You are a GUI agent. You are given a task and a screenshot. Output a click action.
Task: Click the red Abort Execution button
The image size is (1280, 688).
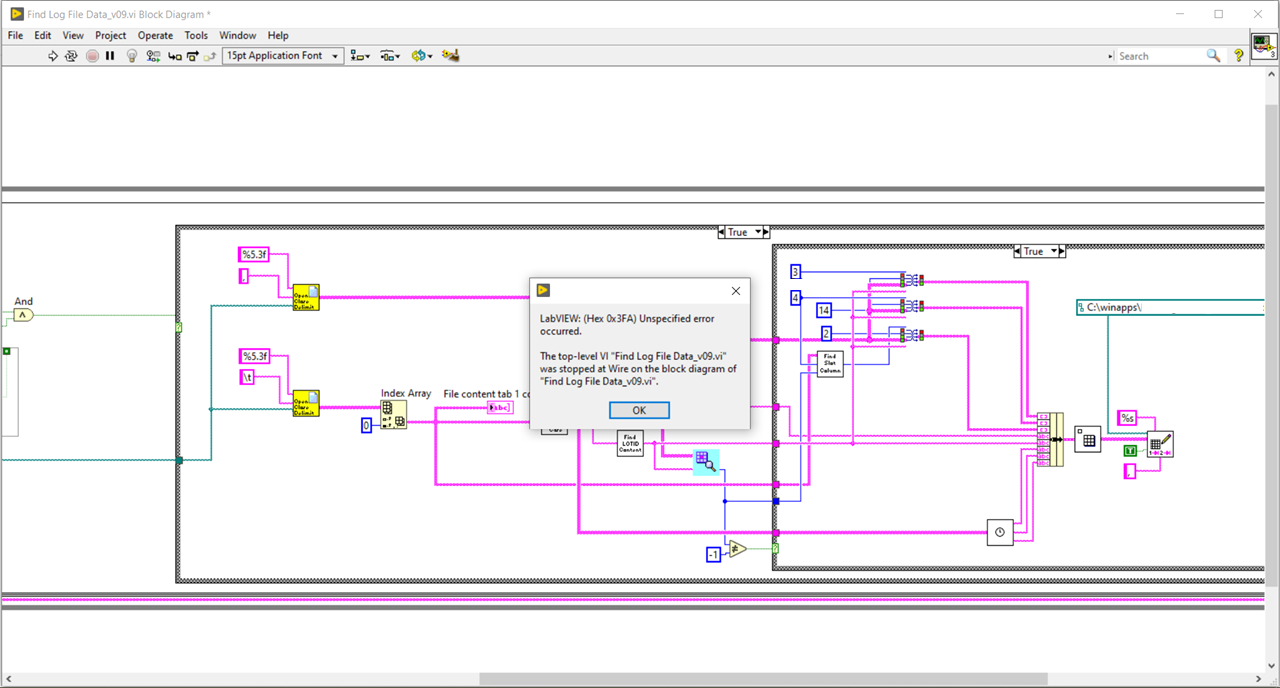(92, 56)
